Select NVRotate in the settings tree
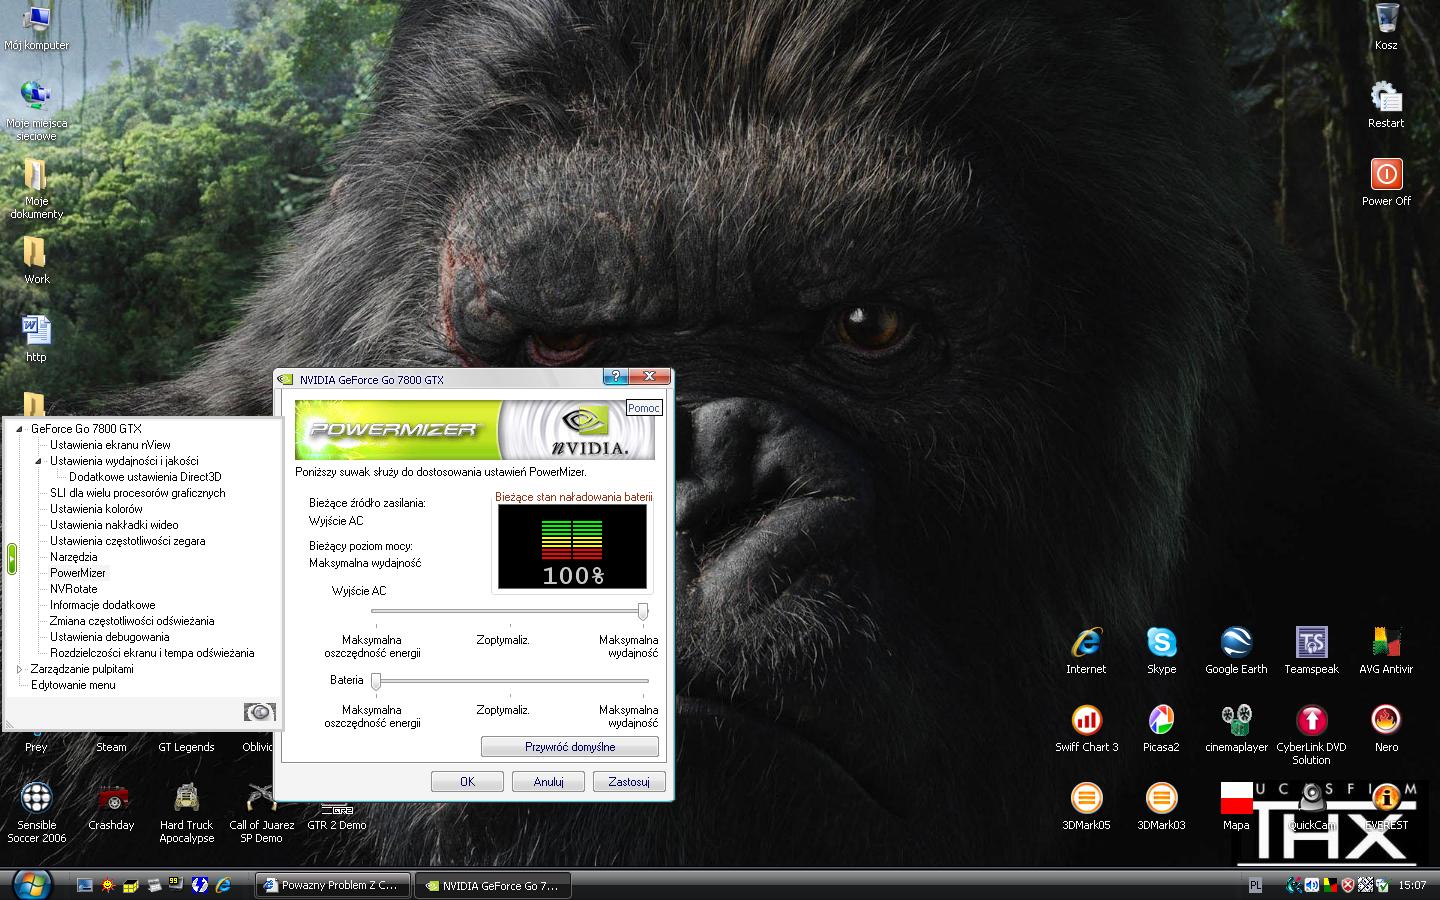The width and height of the screenshot is (1440, 900). (74, 589)
